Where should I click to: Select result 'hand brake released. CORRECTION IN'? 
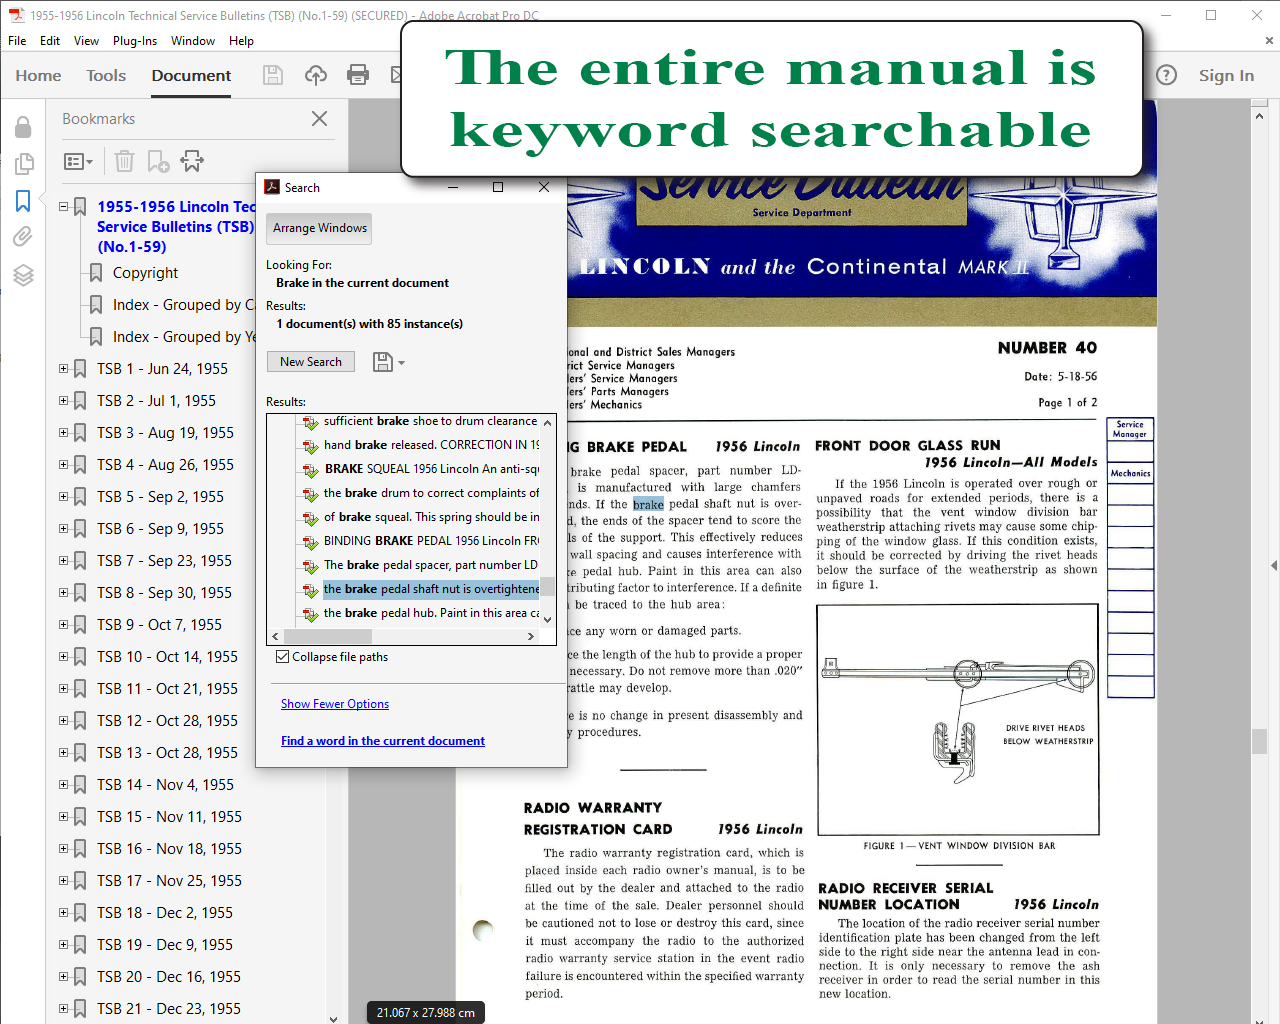click(x=431, y=445)
